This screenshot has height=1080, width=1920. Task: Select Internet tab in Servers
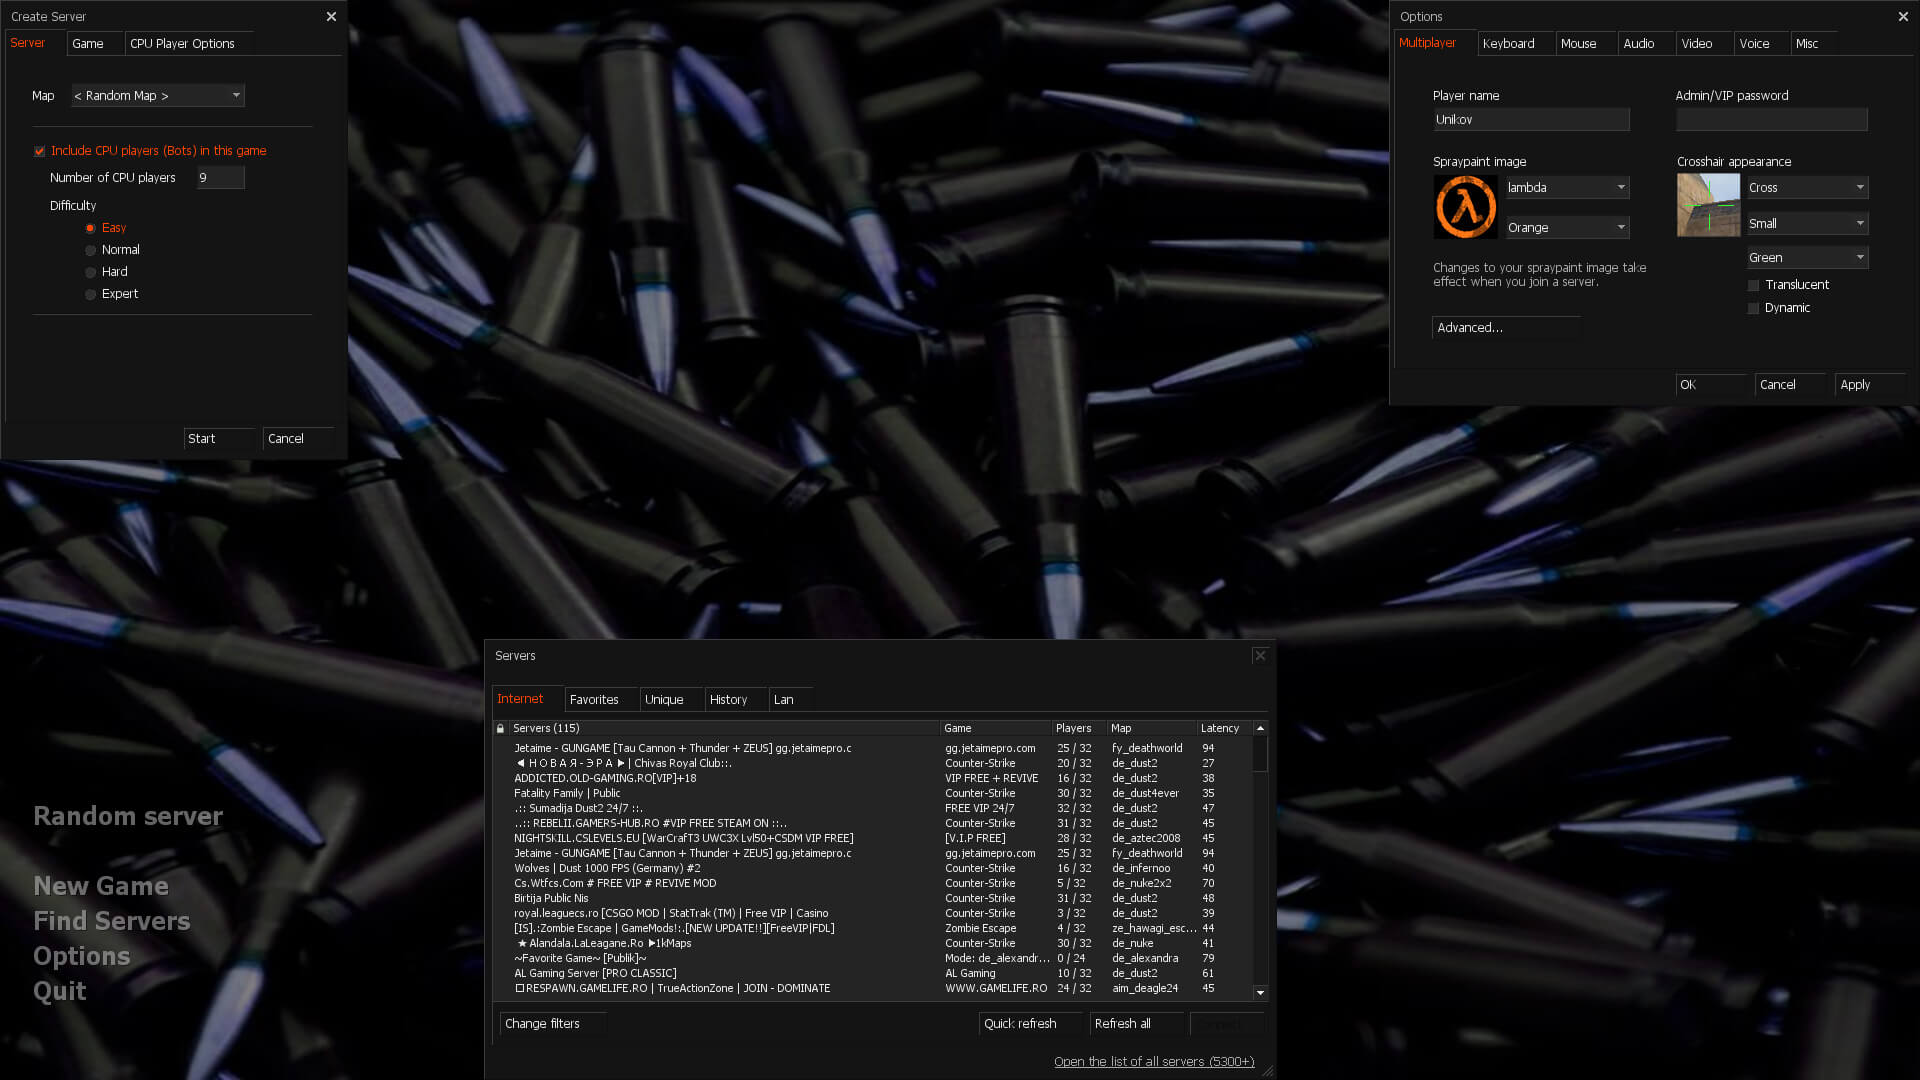pyautogui.click(x=527, y=699)
